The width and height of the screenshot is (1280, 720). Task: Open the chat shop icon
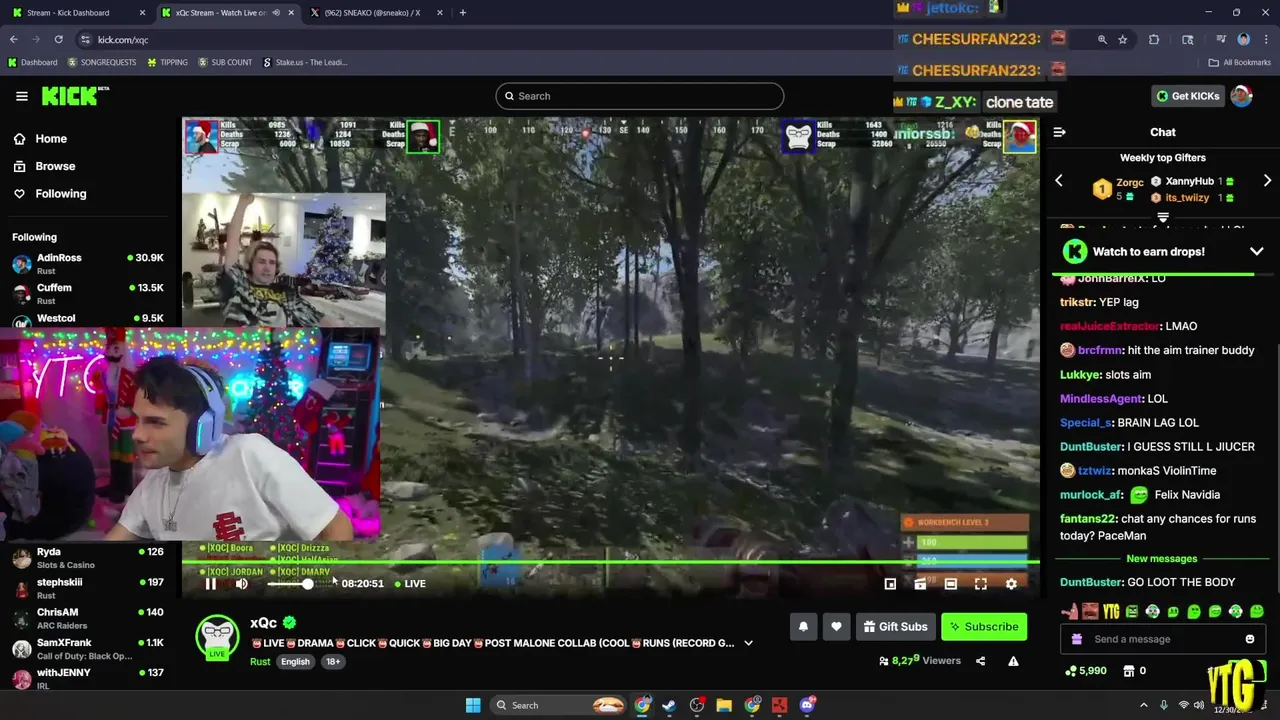[x=1129, y=671]
